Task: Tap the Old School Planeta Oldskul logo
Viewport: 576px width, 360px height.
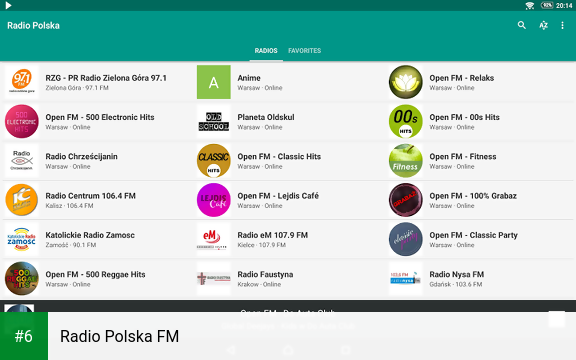Action: pyautogui.click(x=214, y=121)
